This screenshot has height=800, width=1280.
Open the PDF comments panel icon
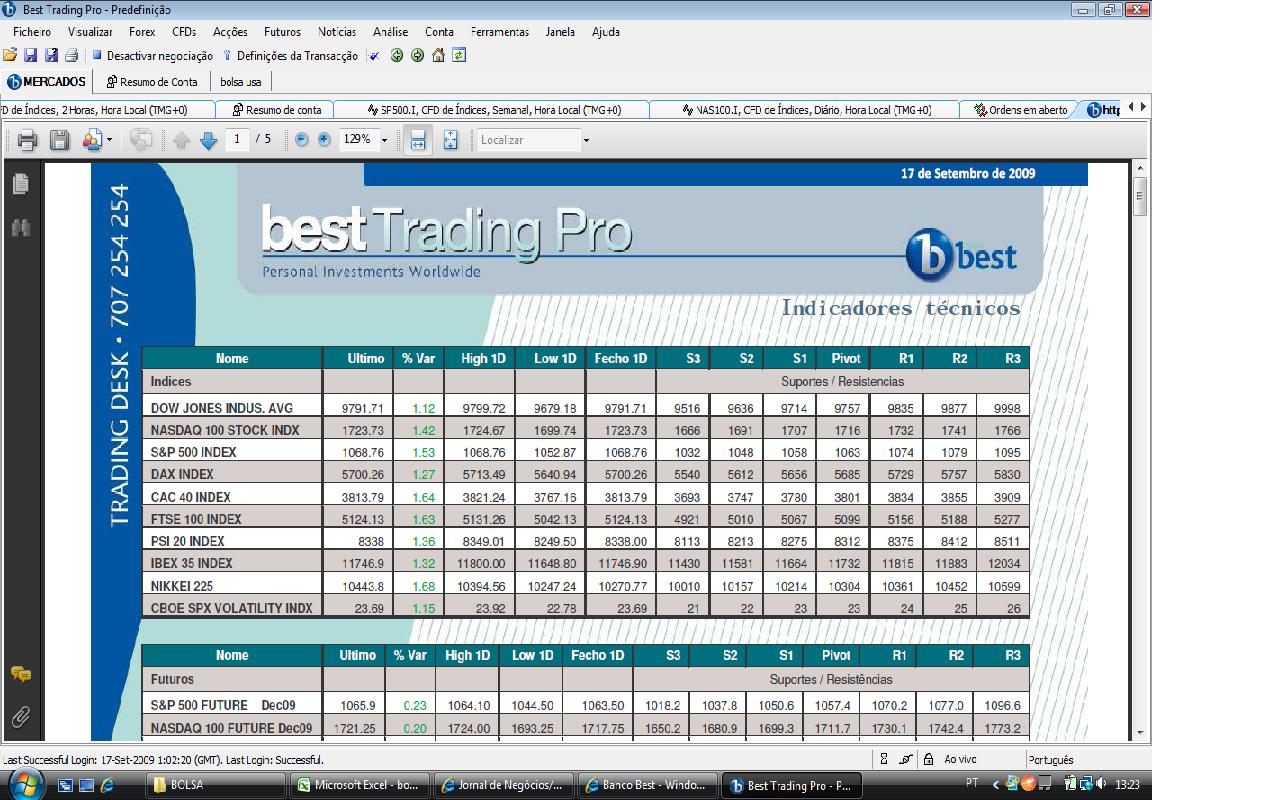pos(20,673)
